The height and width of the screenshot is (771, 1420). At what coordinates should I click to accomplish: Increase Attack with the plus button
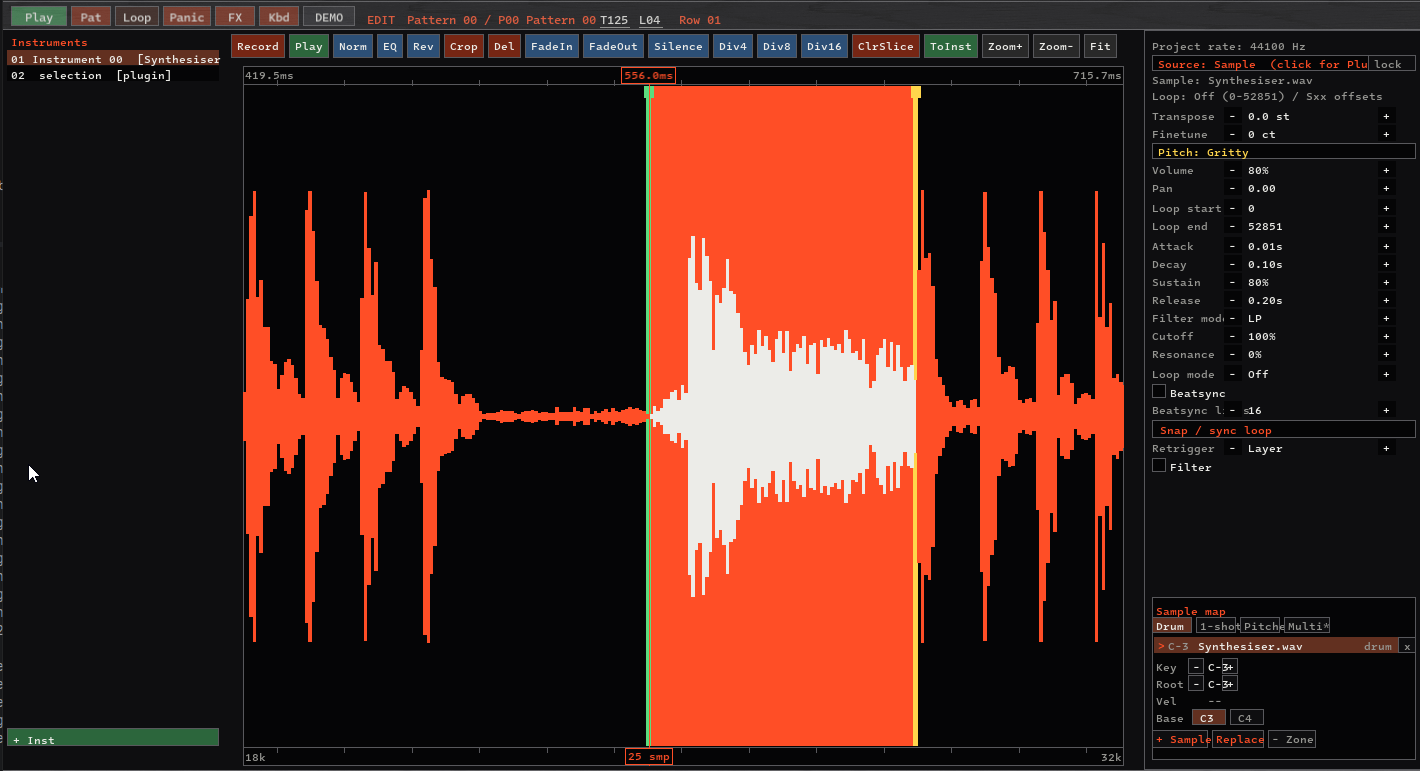click(1386, 247)
